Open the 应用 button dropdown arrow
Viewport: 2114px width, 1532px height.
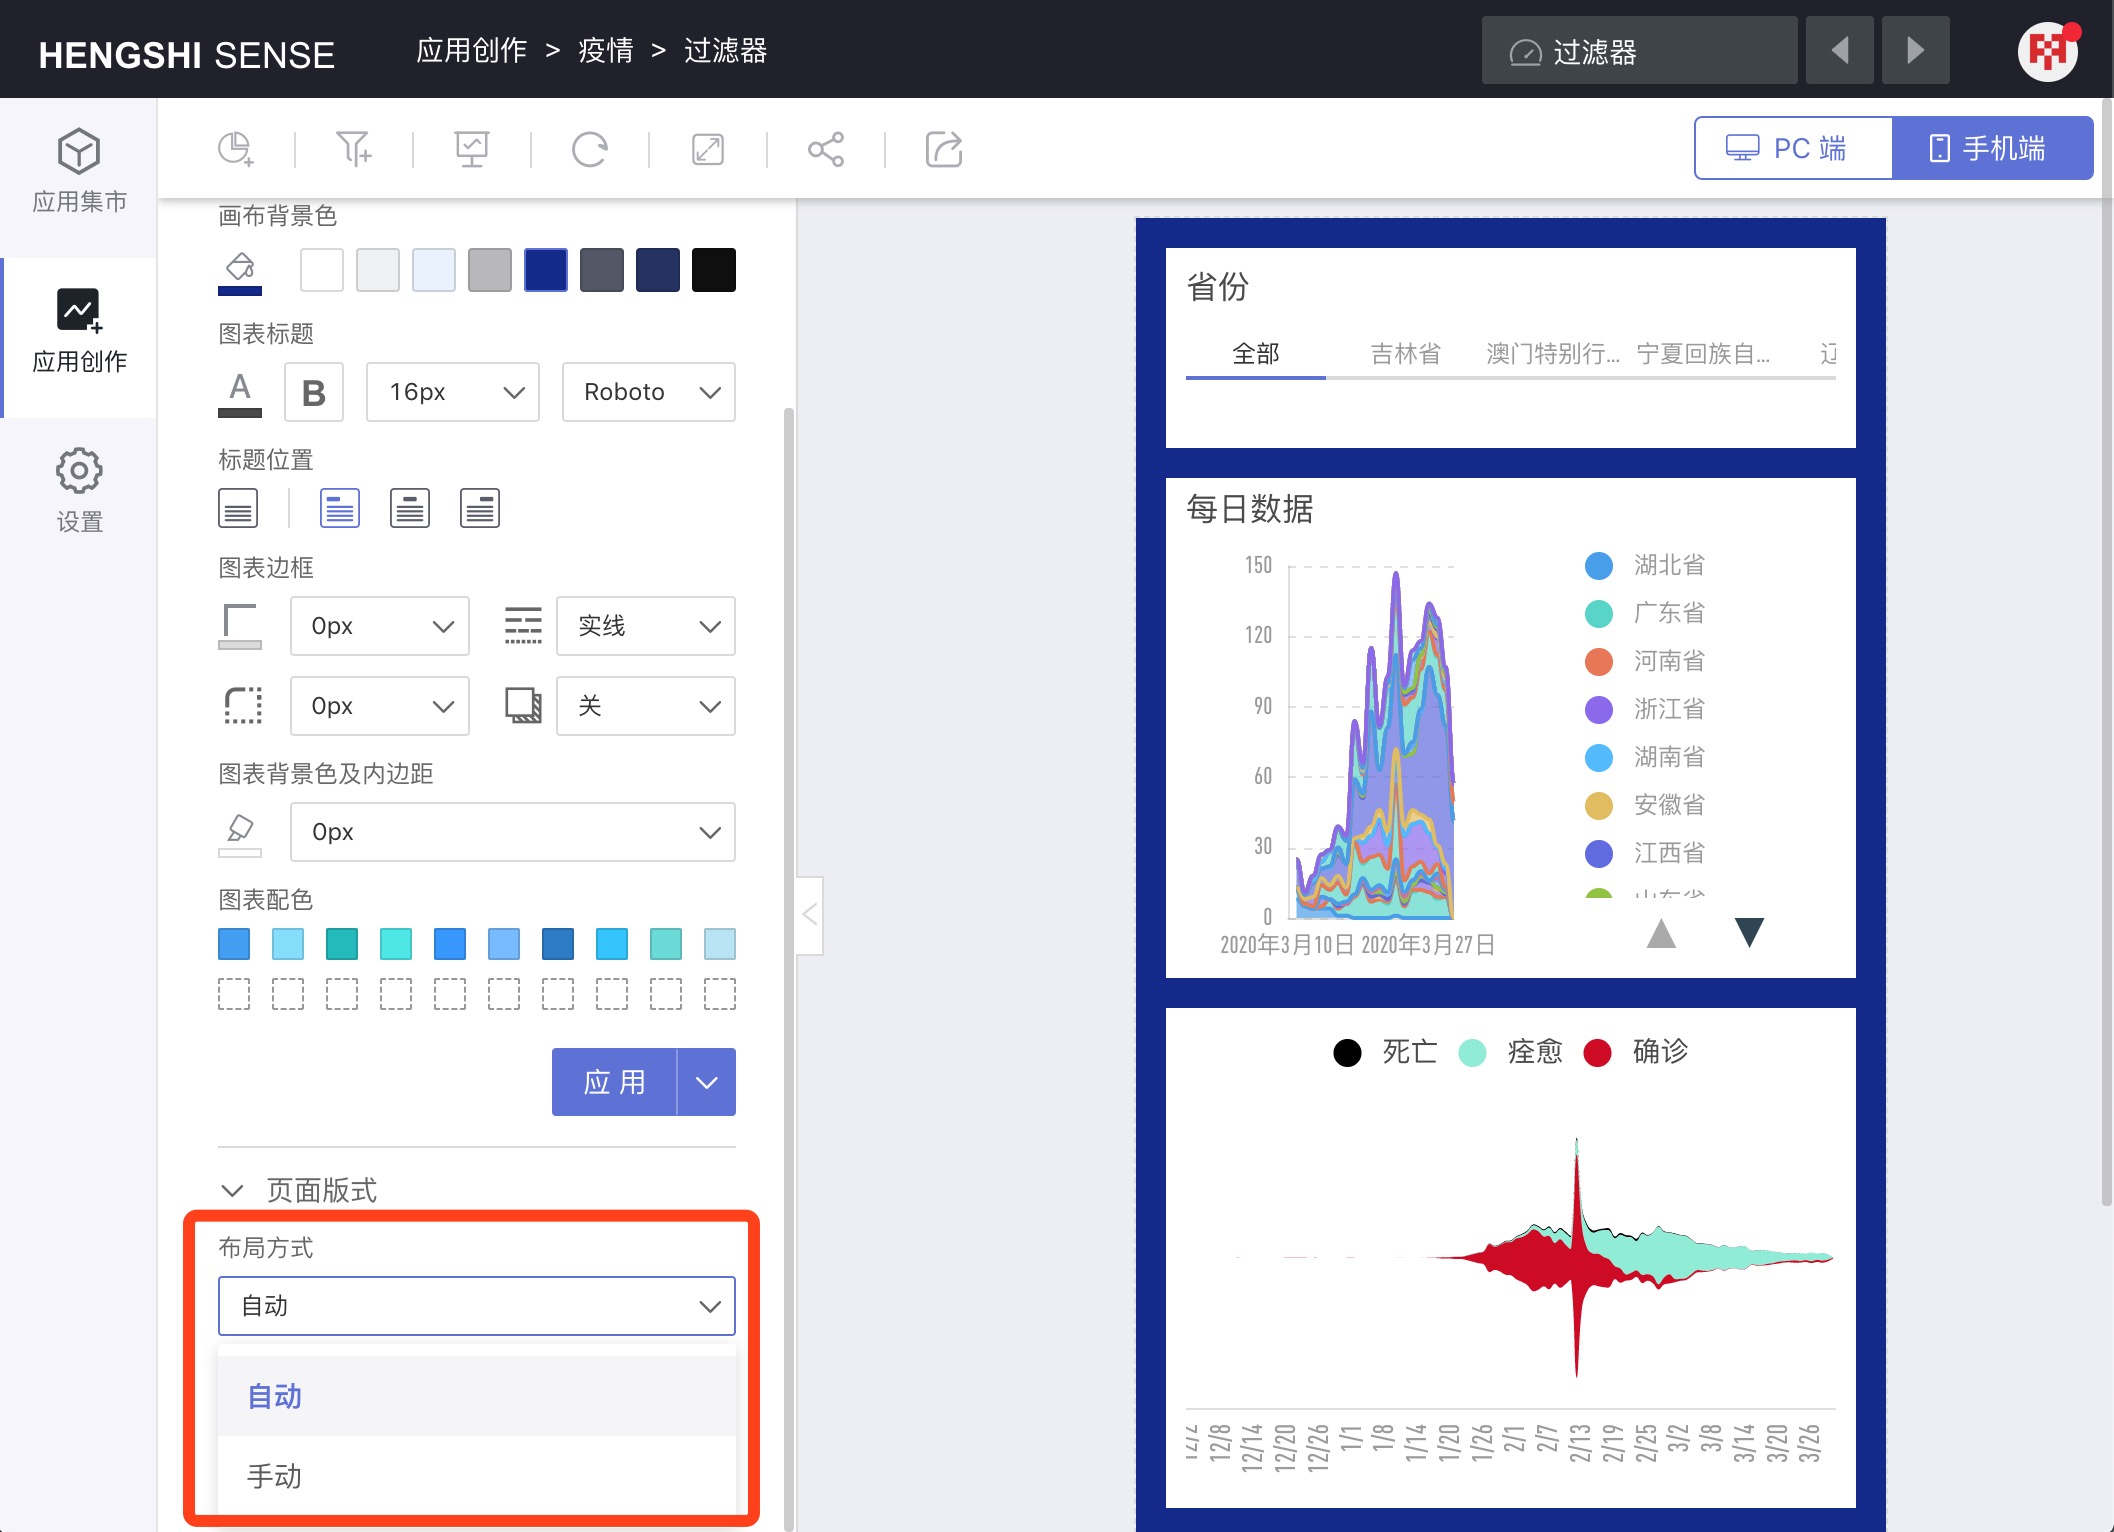coord(707,1082)
